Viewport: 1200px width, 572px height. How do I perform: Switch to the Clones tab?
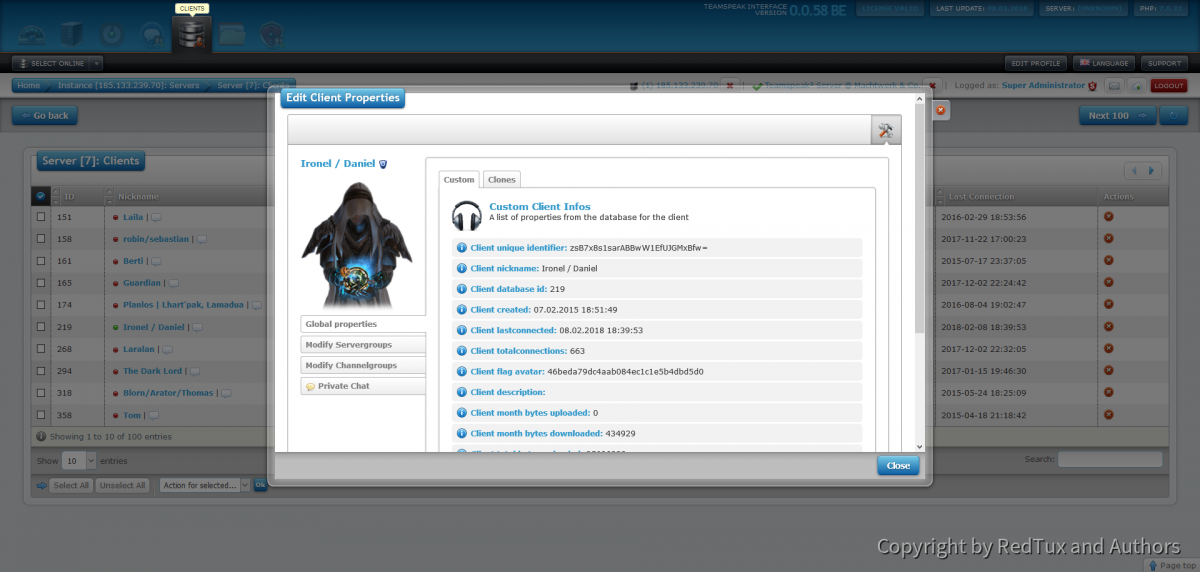pyautogui.click(x=502, y=180)
